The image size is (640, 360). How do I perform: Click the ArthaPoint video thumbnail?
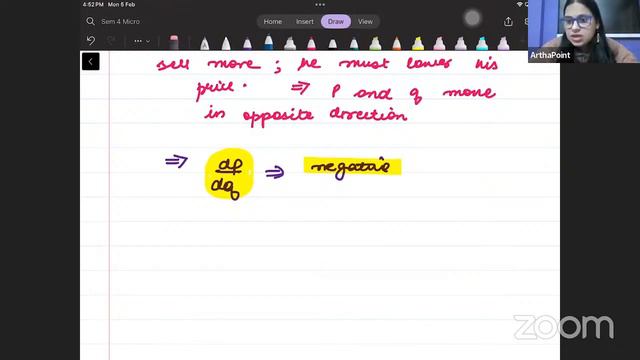point(584,31)
